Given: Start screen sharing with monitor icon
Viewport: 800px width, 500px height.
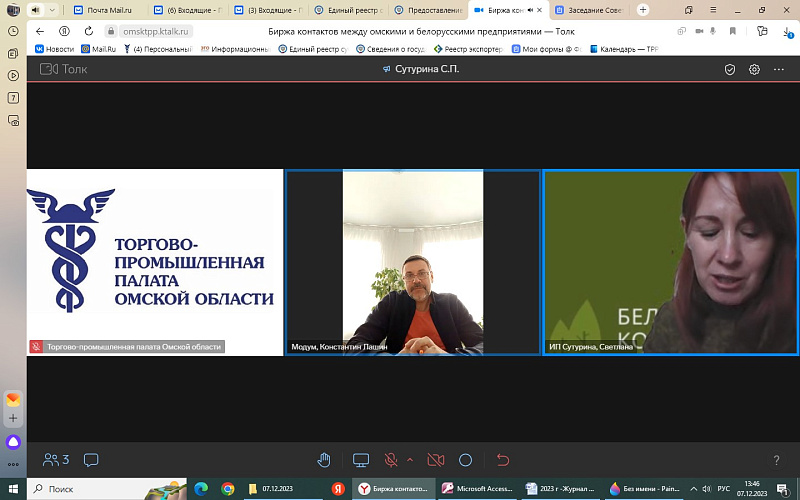Looking at the screenshot, I should click(361, 460).
